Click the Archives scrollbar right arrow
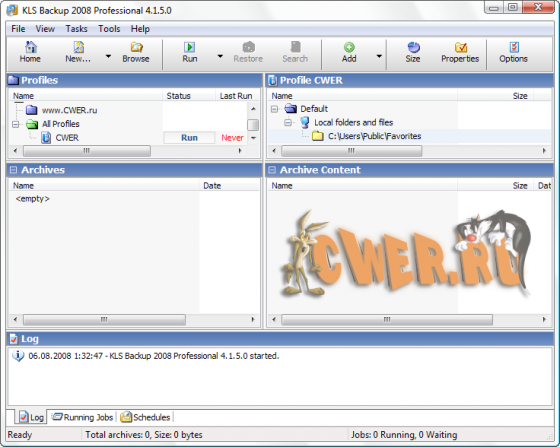This screenshot has height=447, width=560. click(x=253, y=320)
